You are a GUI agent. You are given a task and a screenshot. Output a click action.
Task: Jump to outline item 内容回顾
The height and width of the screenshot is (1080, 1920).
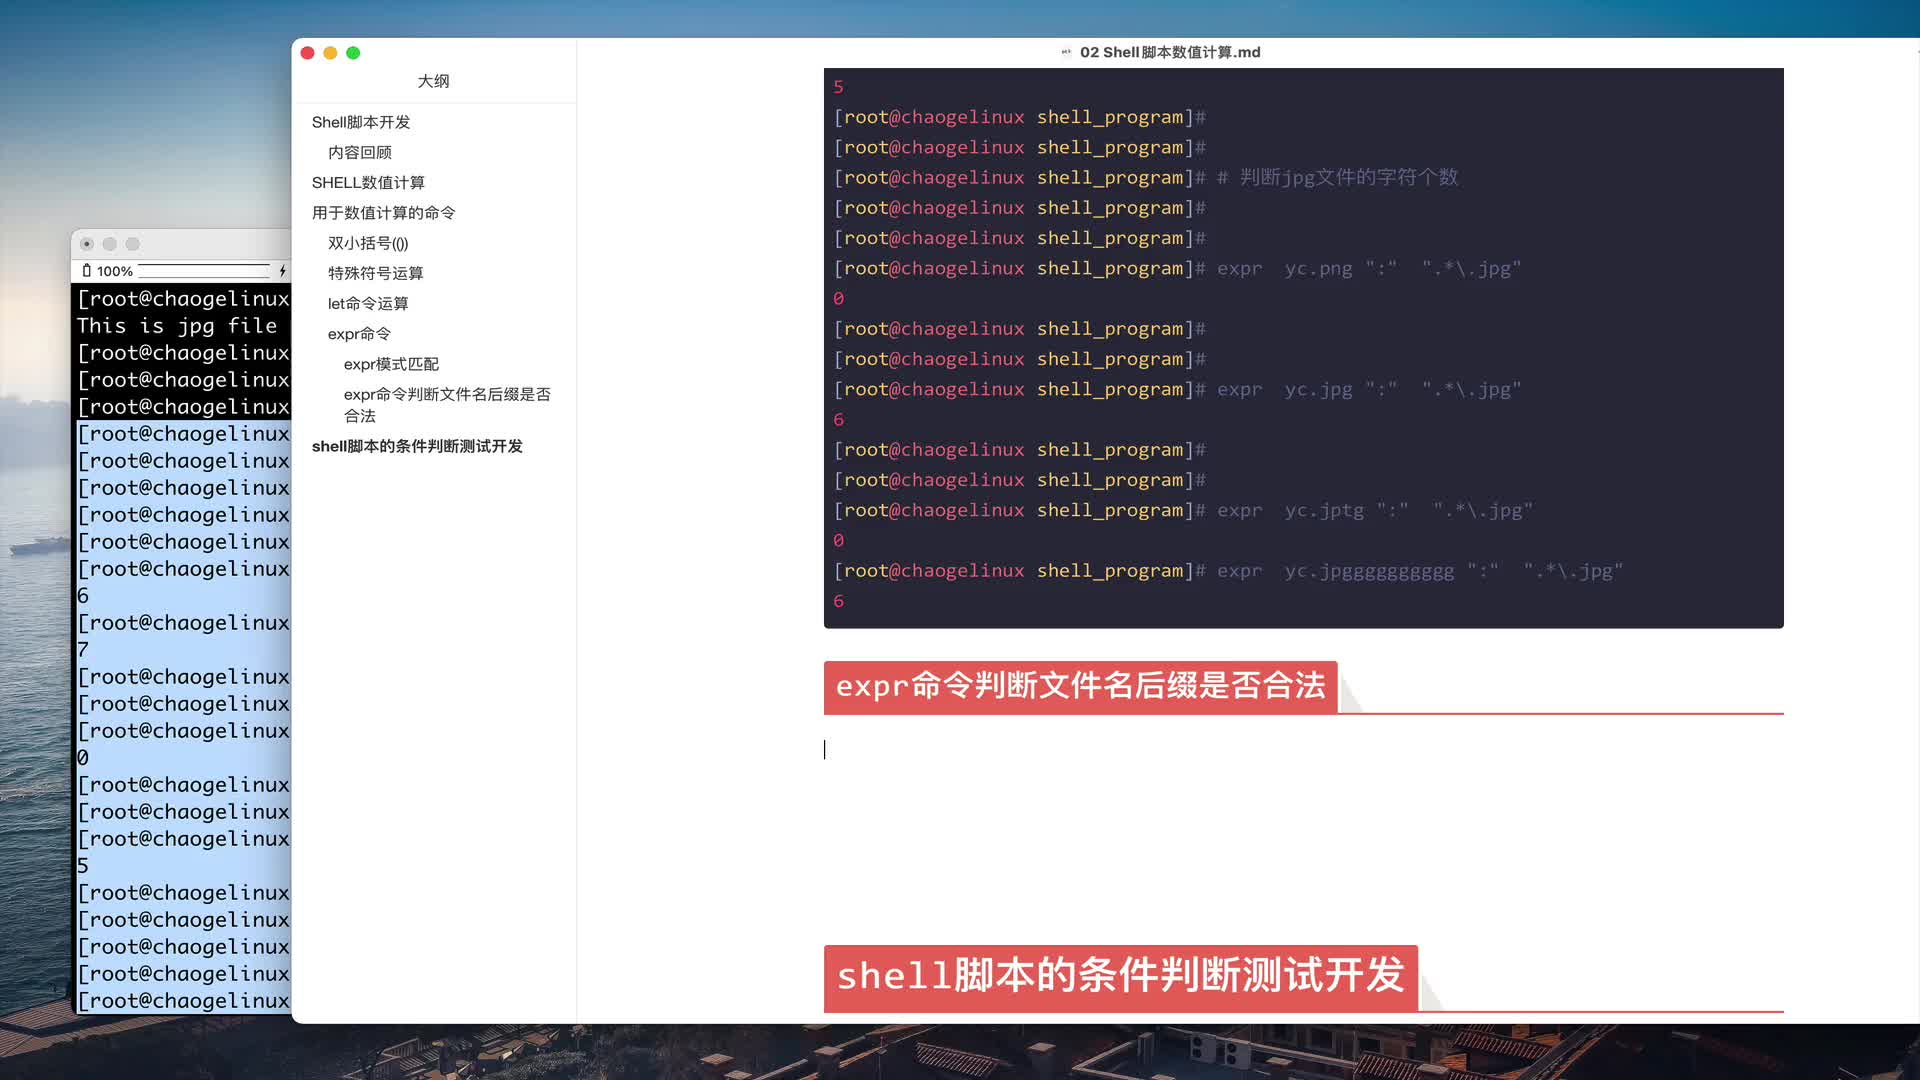[360, 152]
